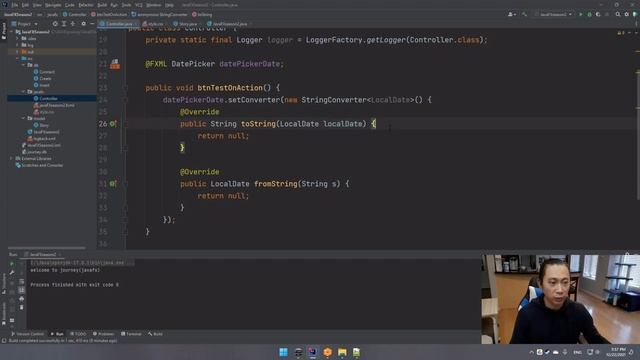Click anonymous StringConverter breadcrumb
This screenshot has width=640, height=360.
[x=159, y=15]
